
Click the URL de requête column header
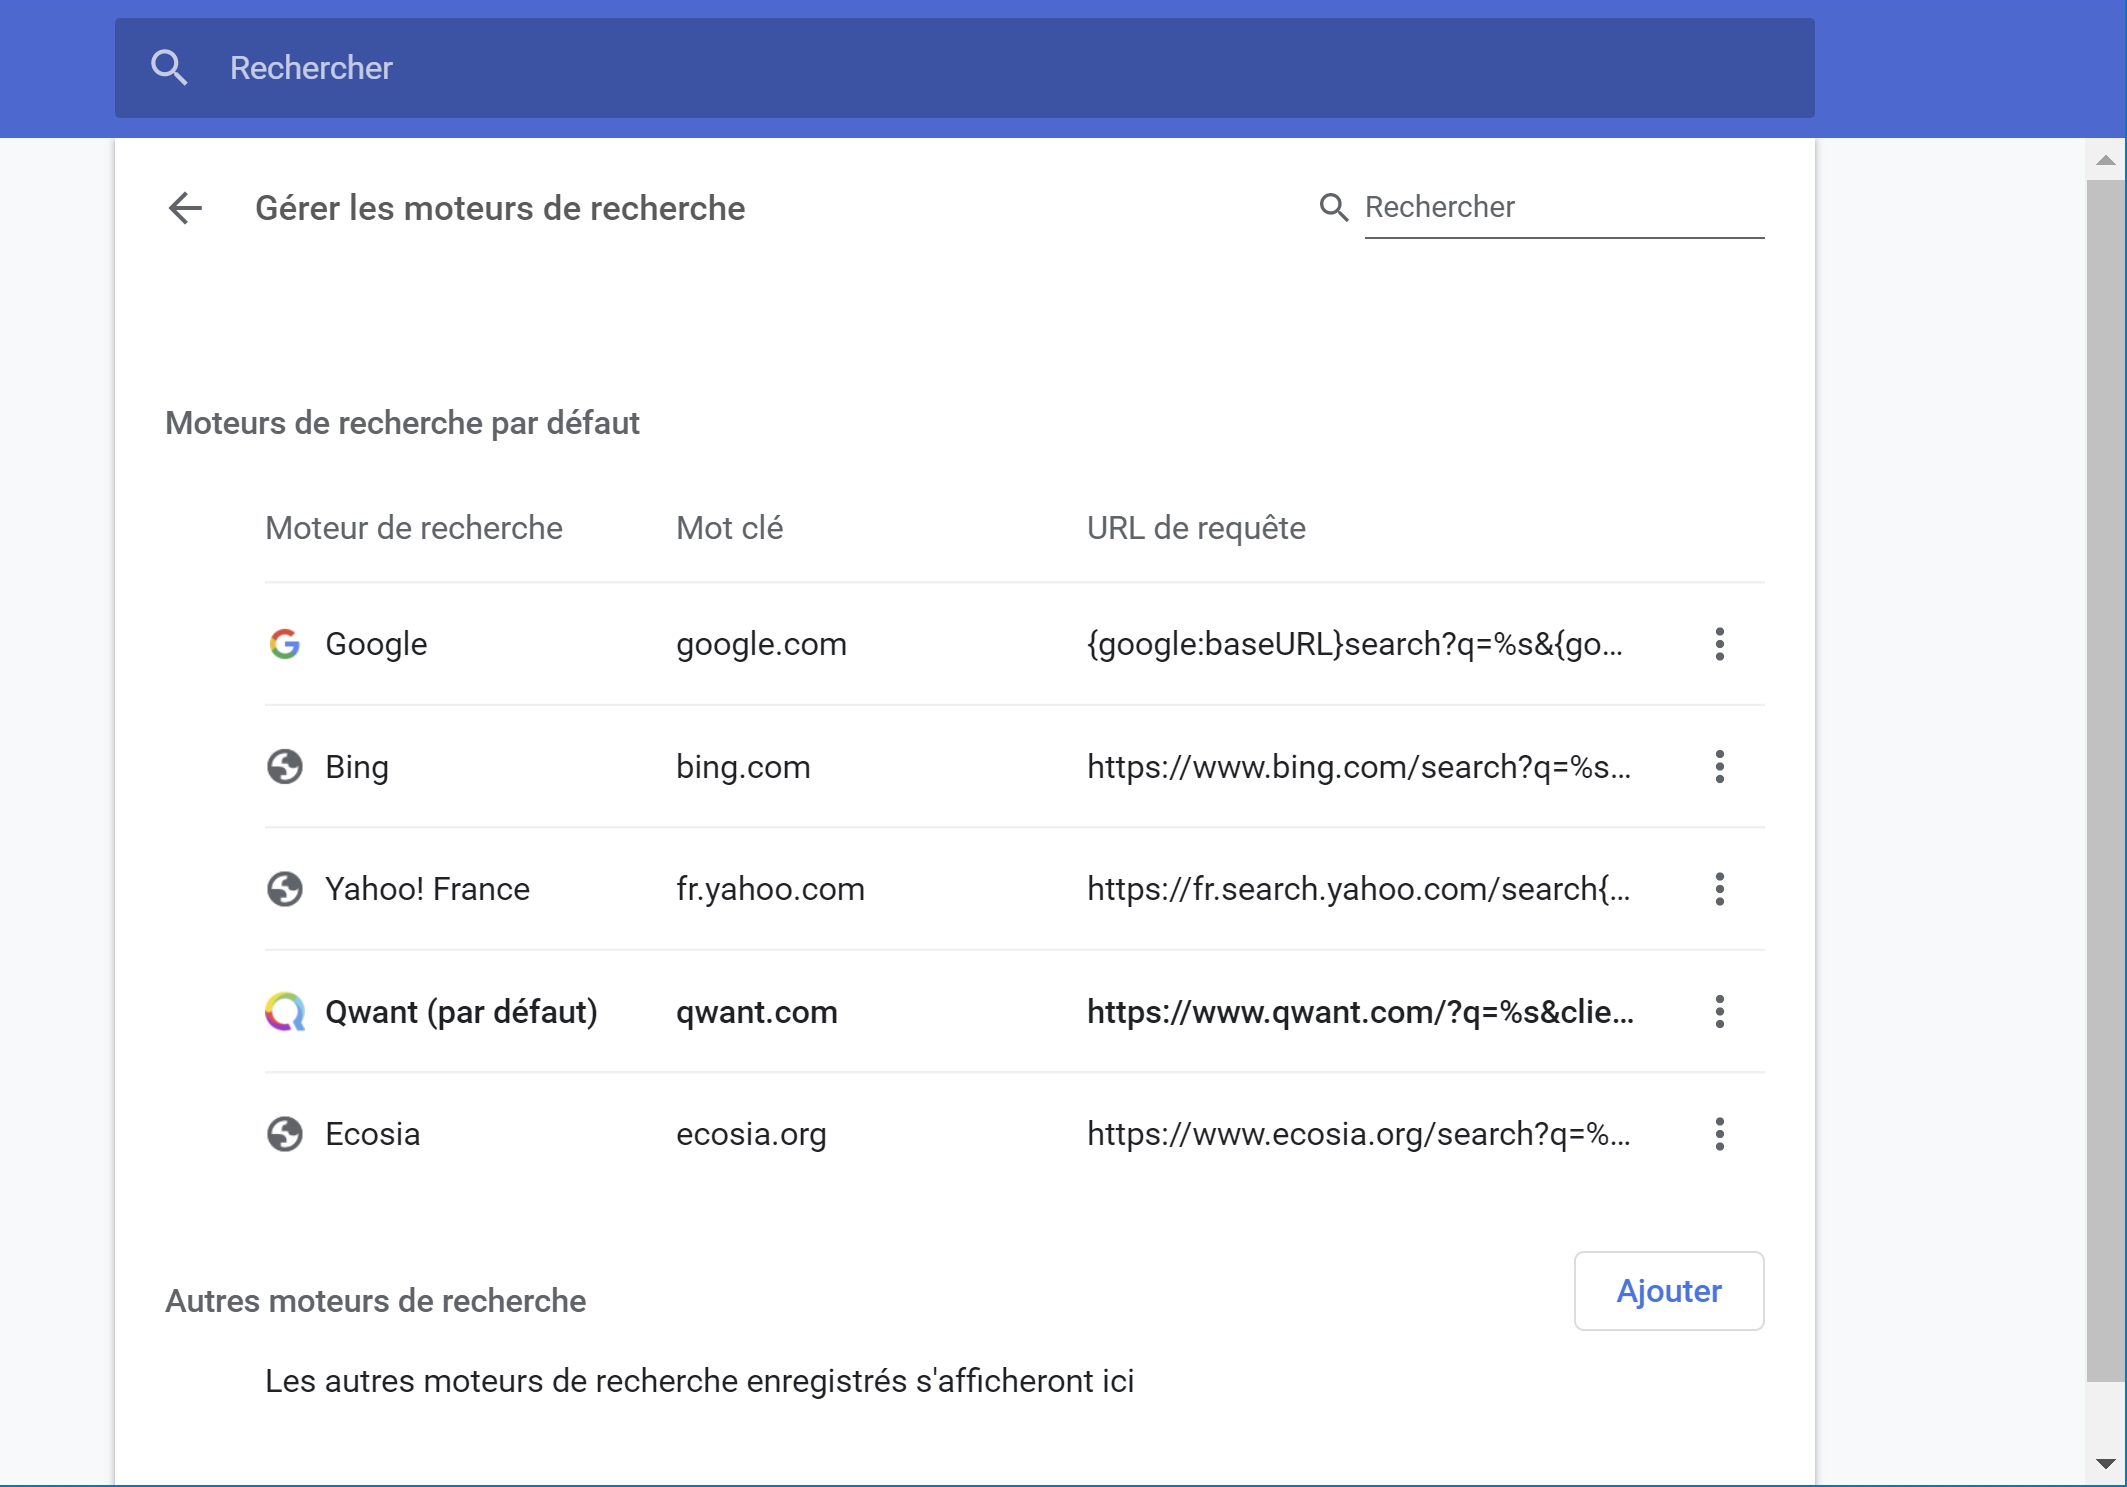[1196, 528]
